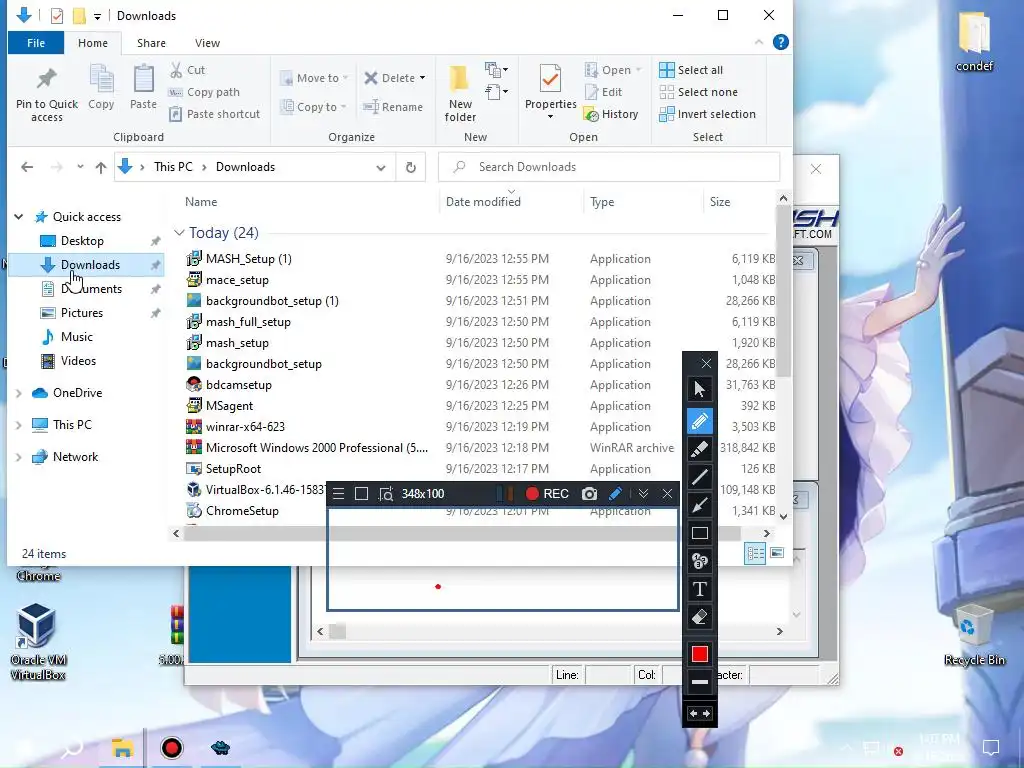Go up one folder level
Image resolution: width=1024 pixels, height=768 pixels.
pos(101,167)
